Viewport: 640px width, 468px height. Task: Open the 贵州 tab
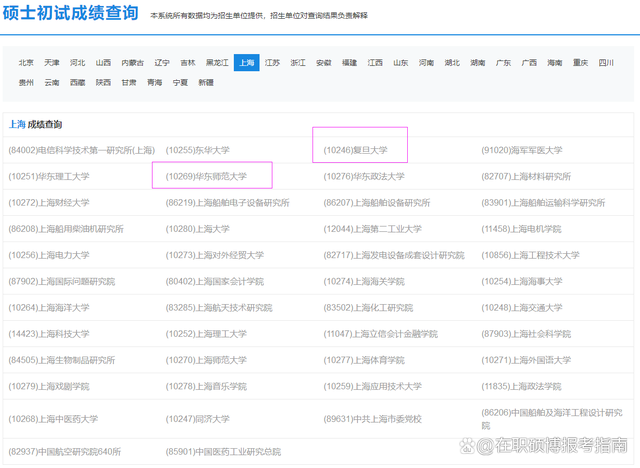click(26, 82)
